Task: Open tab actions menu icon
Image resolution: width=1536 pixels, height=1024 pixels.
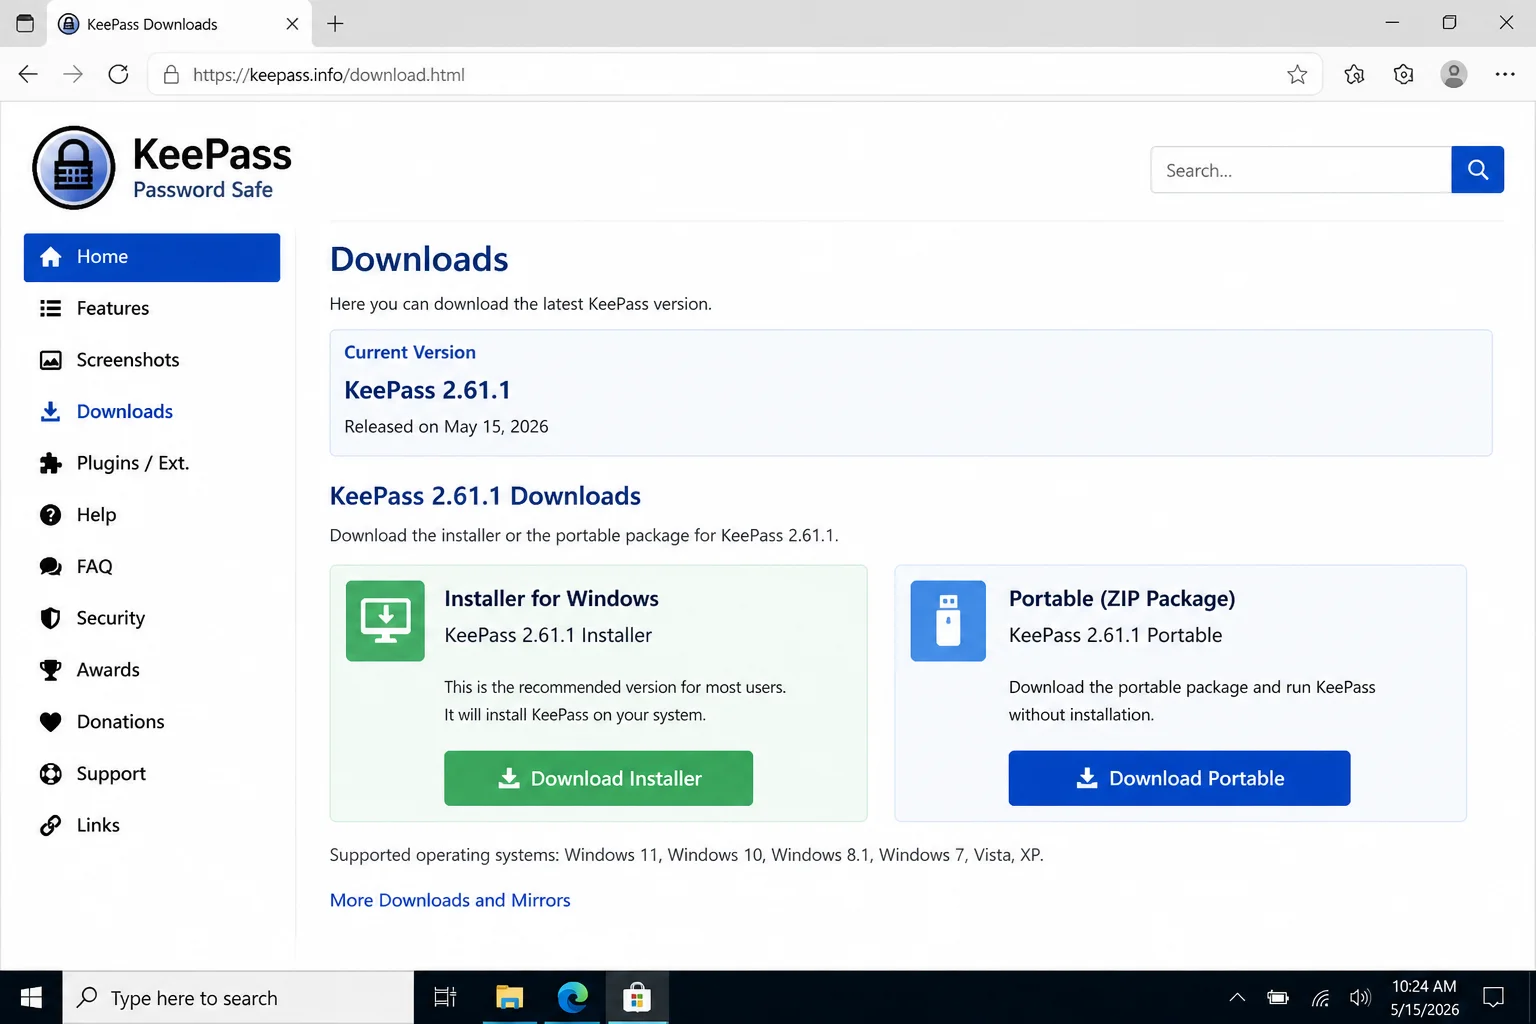Action: click(x=25, y=23)
